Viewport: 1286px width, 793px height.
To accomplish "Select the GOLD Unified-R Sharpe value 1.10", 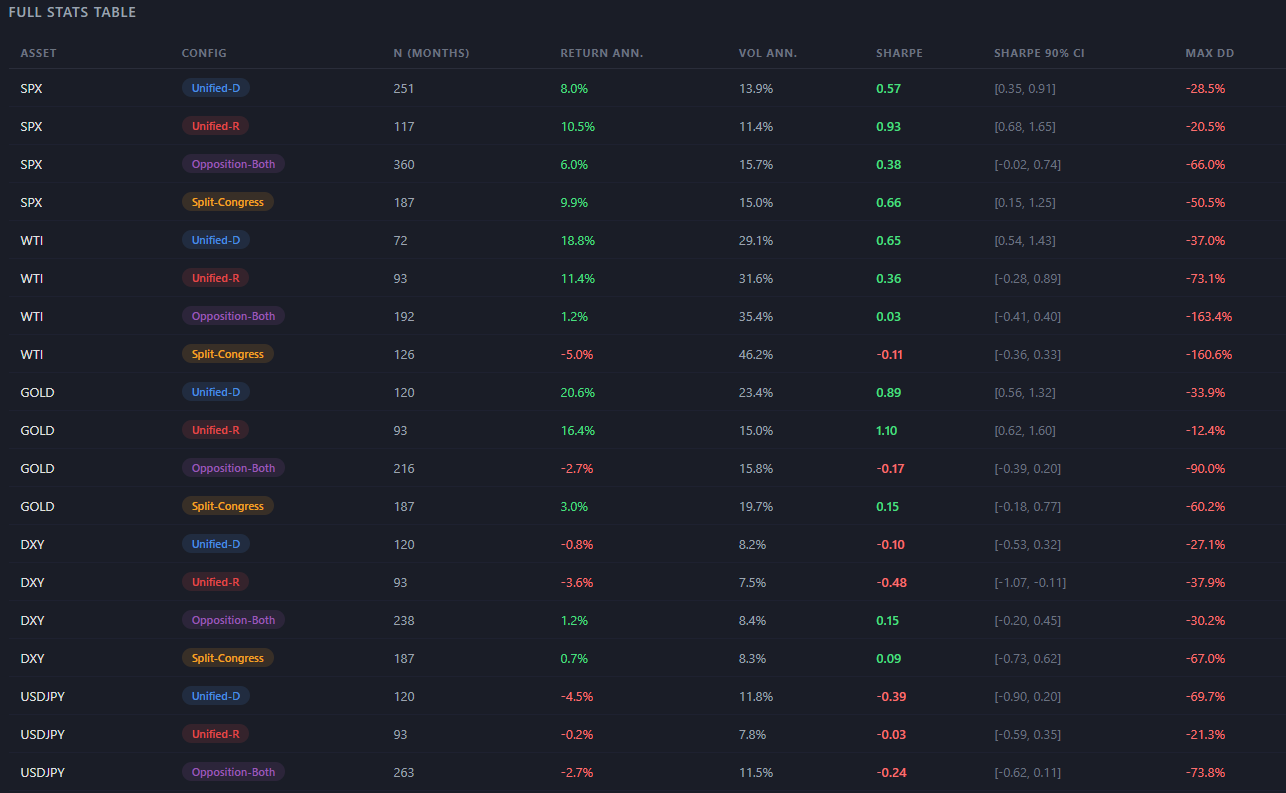I will pos(887,430).
